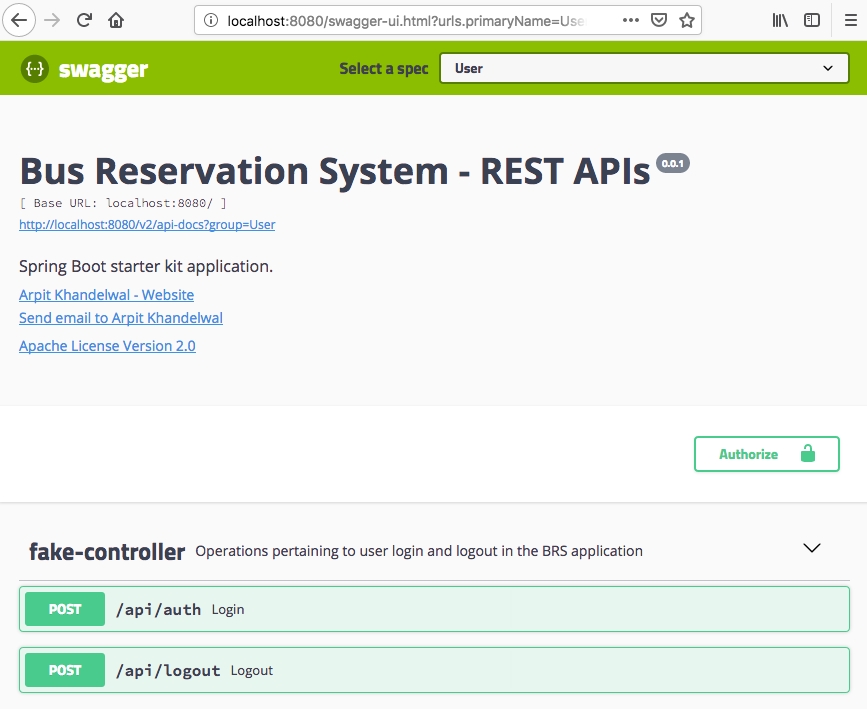Reload the page with the refresh icon
The width and height of the screenshot is (867, 709).
click(85, 20)
